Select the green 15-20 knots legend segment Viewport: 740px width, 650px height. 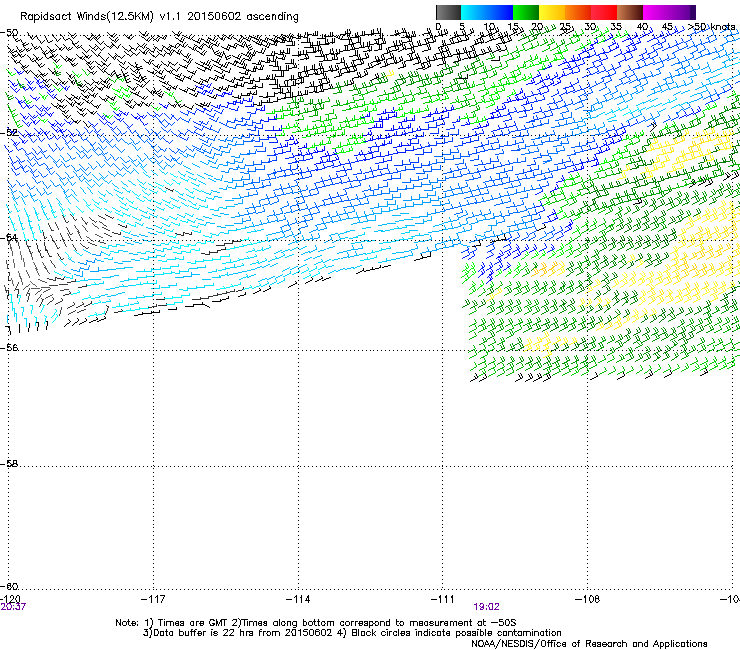click(526, 12)
